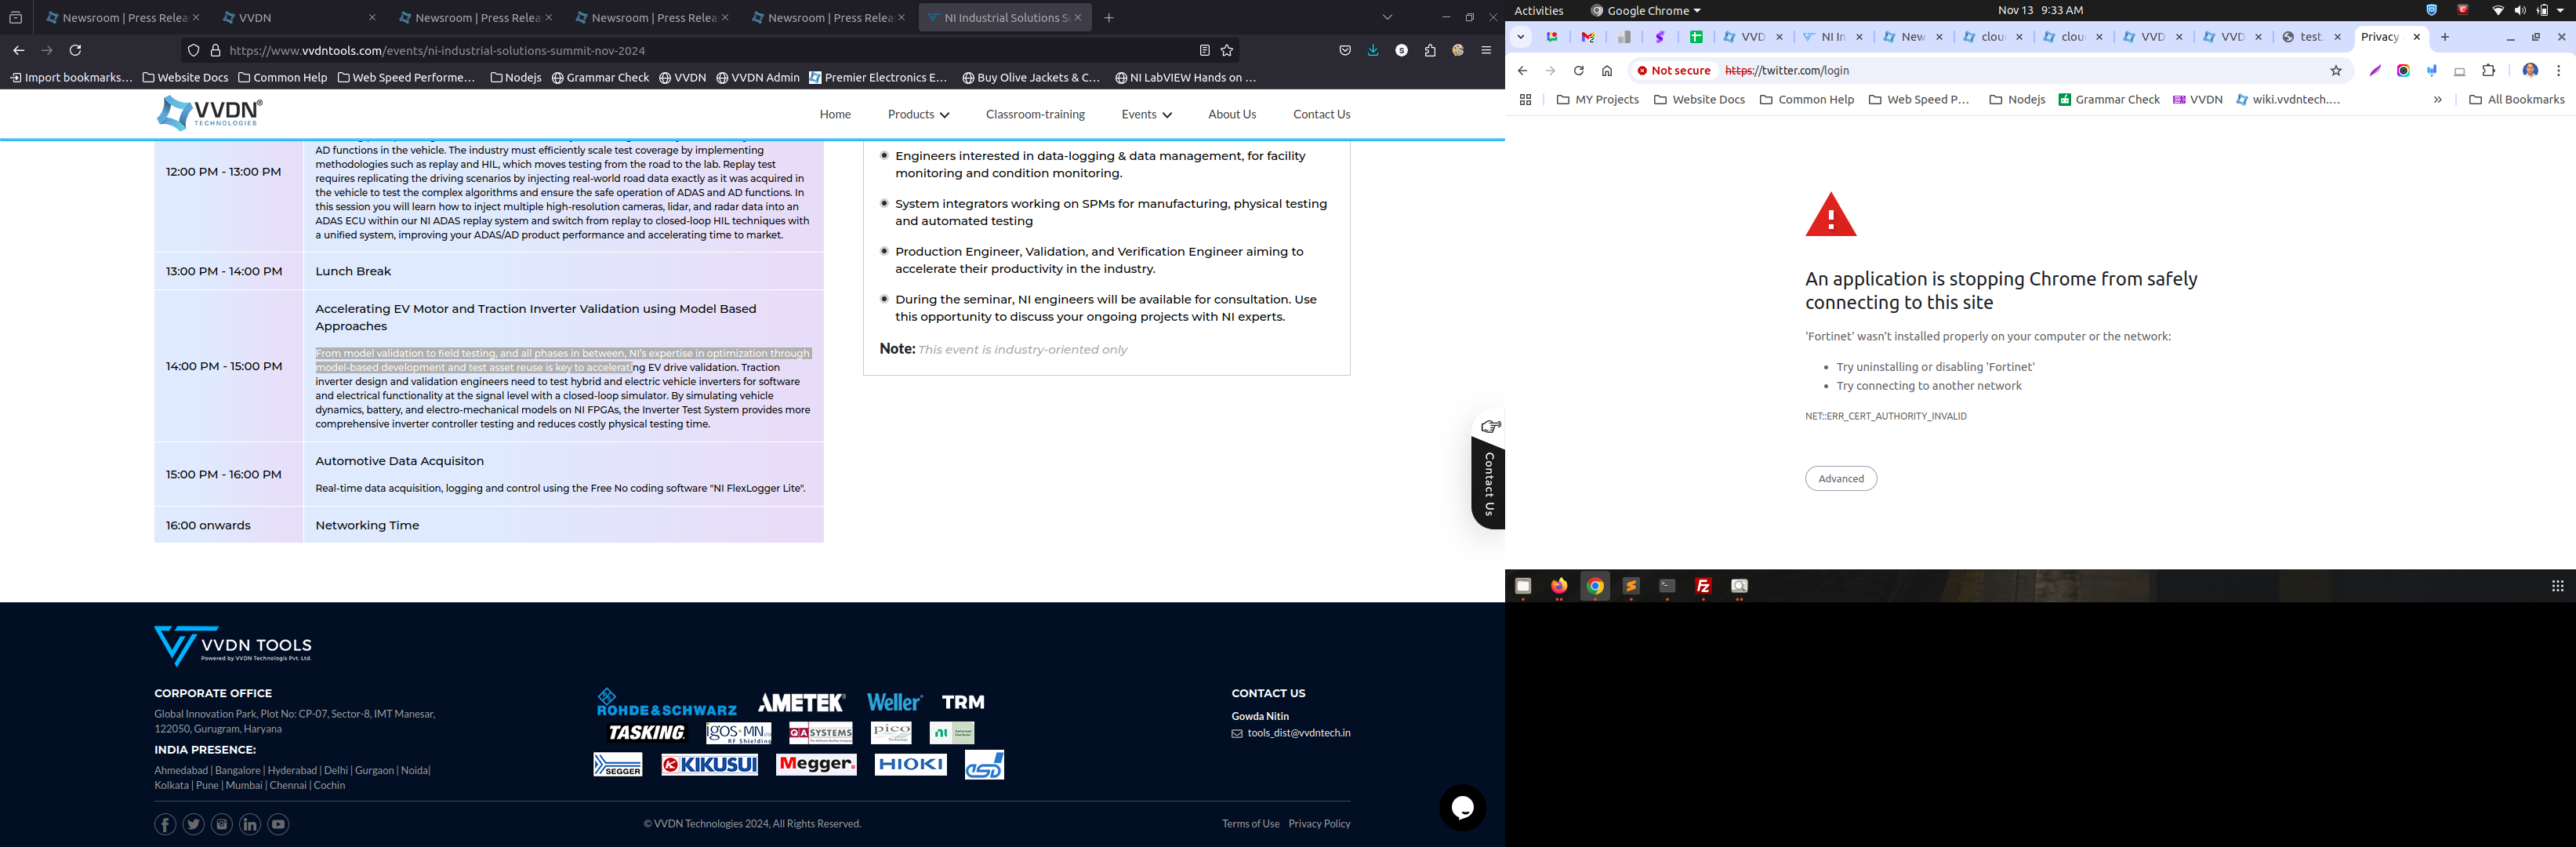Launch FileZilla from the dock
This screenshot has height=847, width=2576.
pyautogui.click(x=1703, y=587)
